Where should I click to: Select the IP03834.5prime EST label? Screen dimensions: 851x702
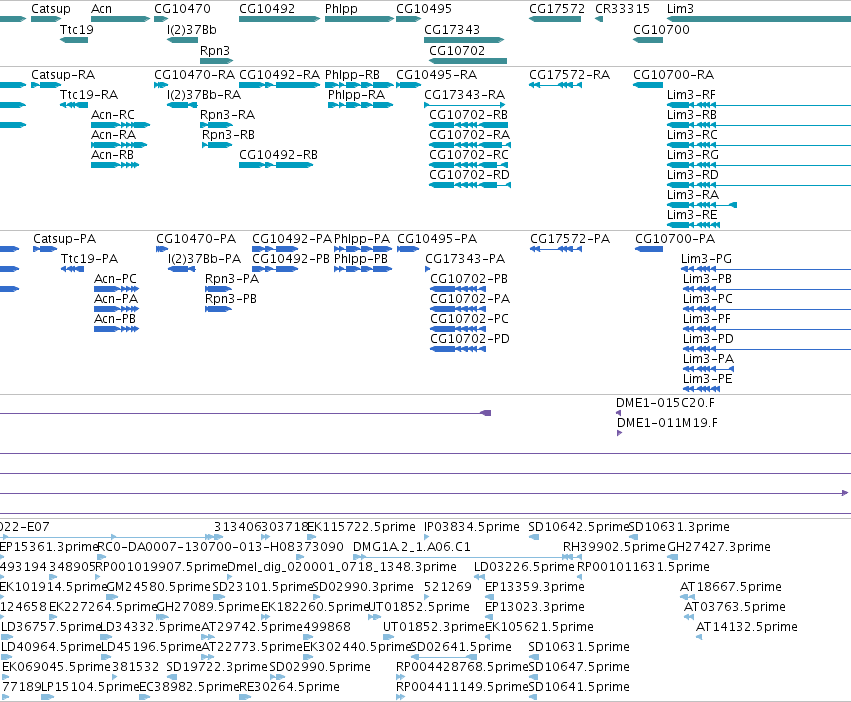point(472,527)
